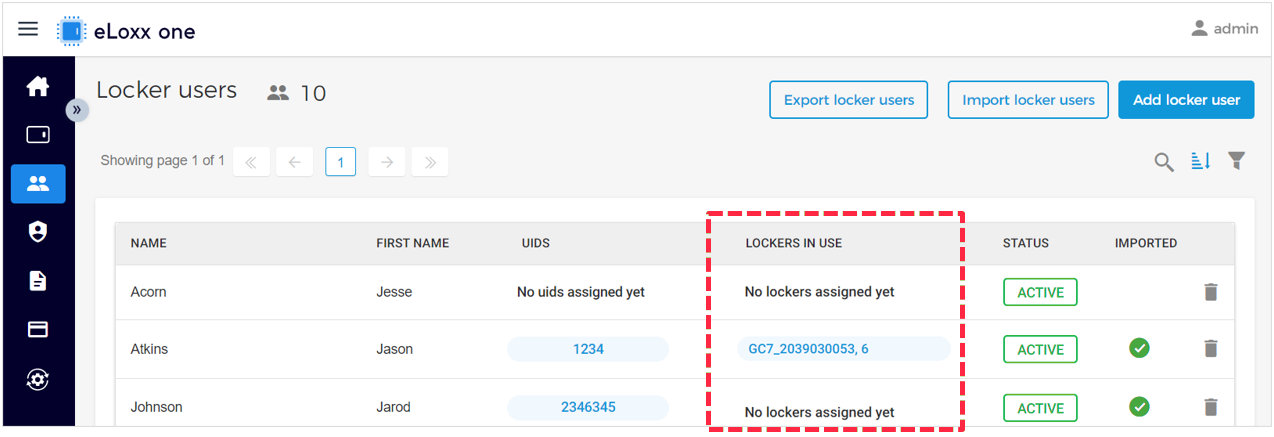Click STATUS column header
1274x437 pixels.
point(1026,243)
